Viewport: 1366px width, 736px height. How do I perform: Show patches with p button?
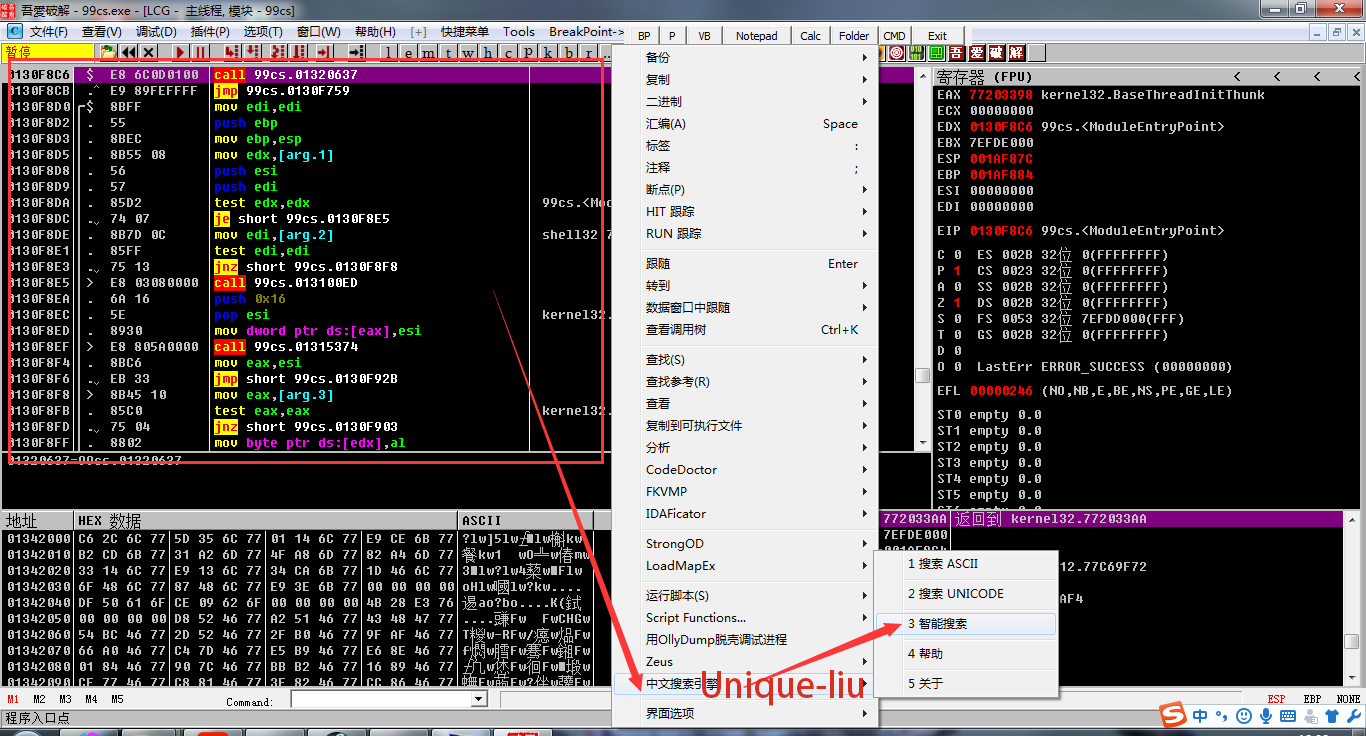528,52
